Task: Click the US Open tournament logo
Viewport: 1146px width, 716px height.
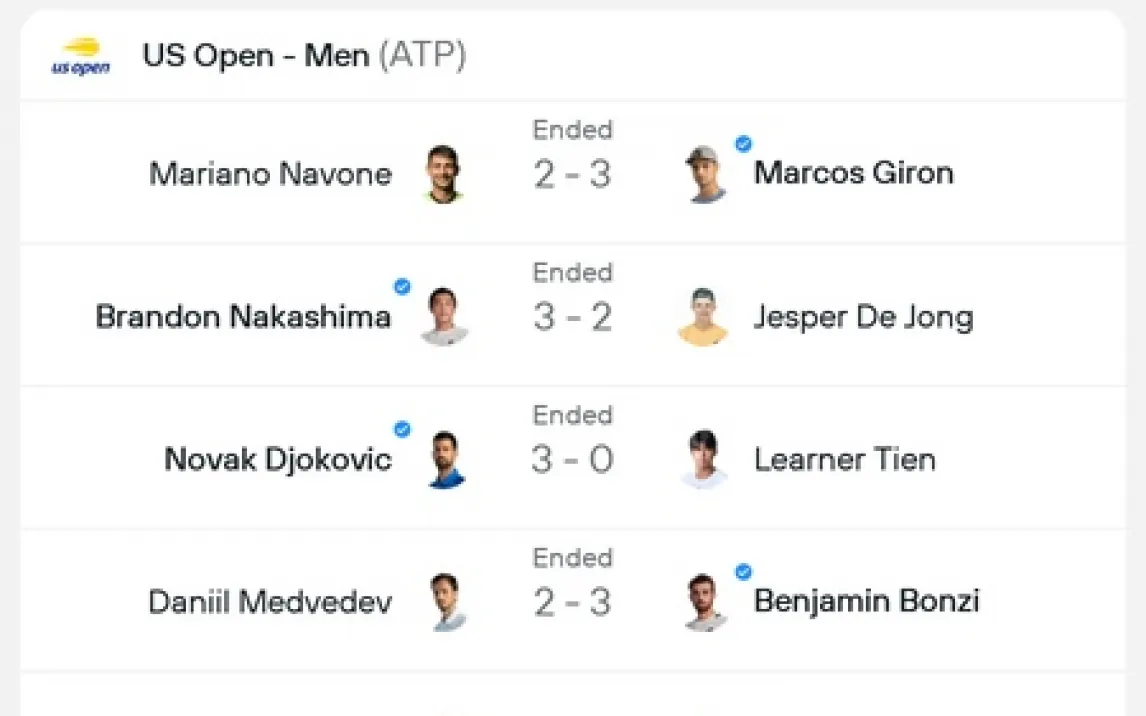Action: point(81,56)
